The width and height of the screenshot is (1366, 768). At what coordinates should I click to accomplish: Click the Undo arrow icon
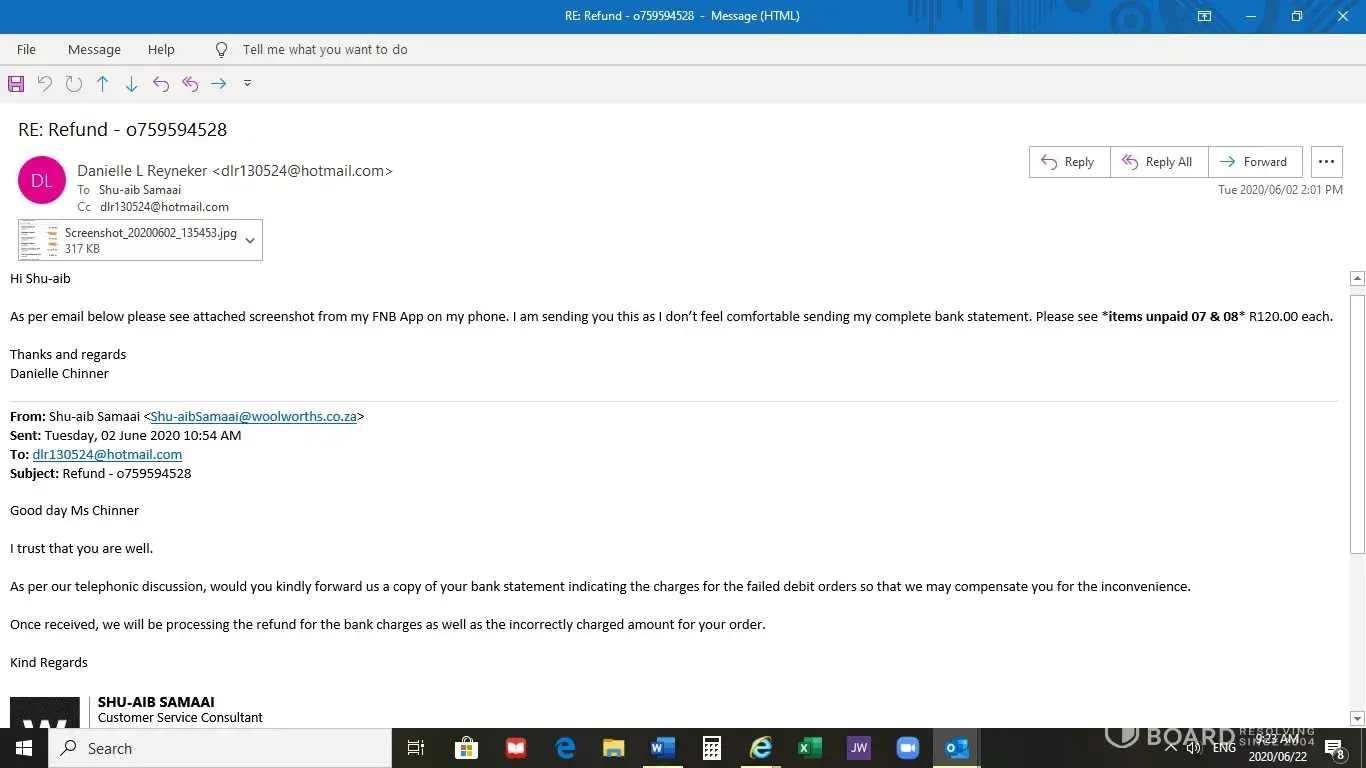point(44,84)
